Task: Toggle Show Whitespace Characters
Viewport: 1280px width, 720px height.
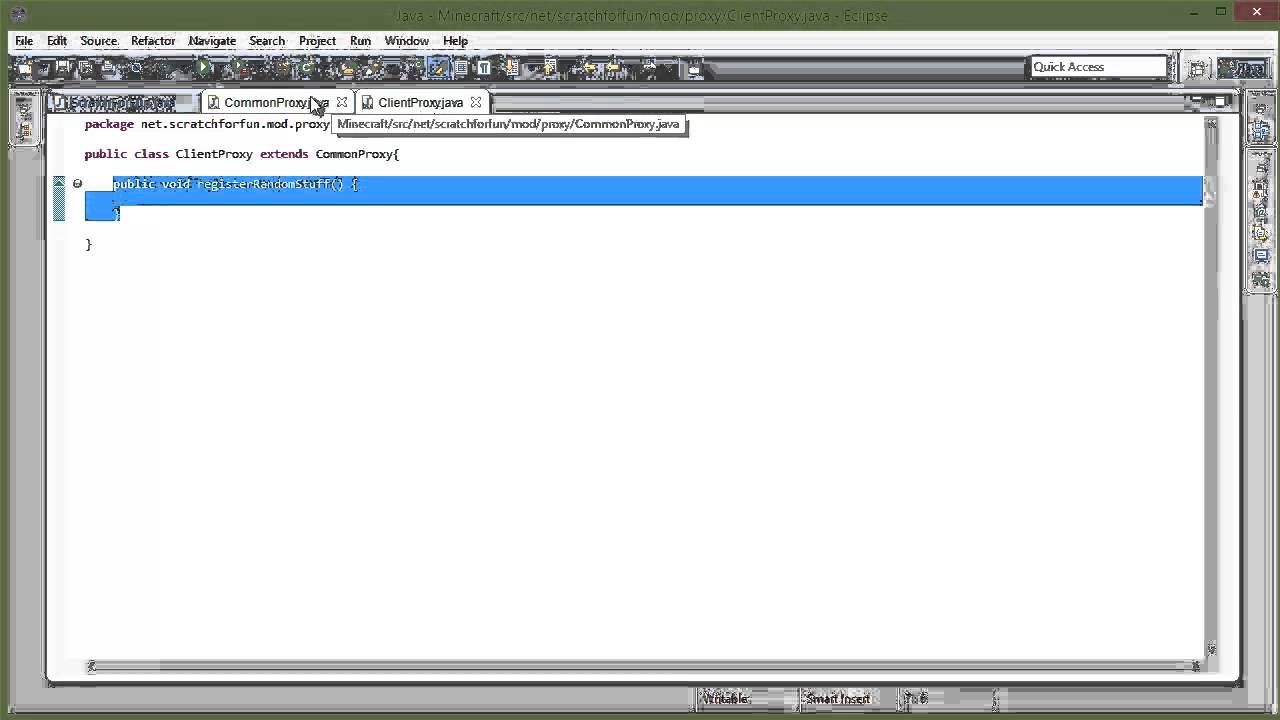Action: click(x=483, y=68)
